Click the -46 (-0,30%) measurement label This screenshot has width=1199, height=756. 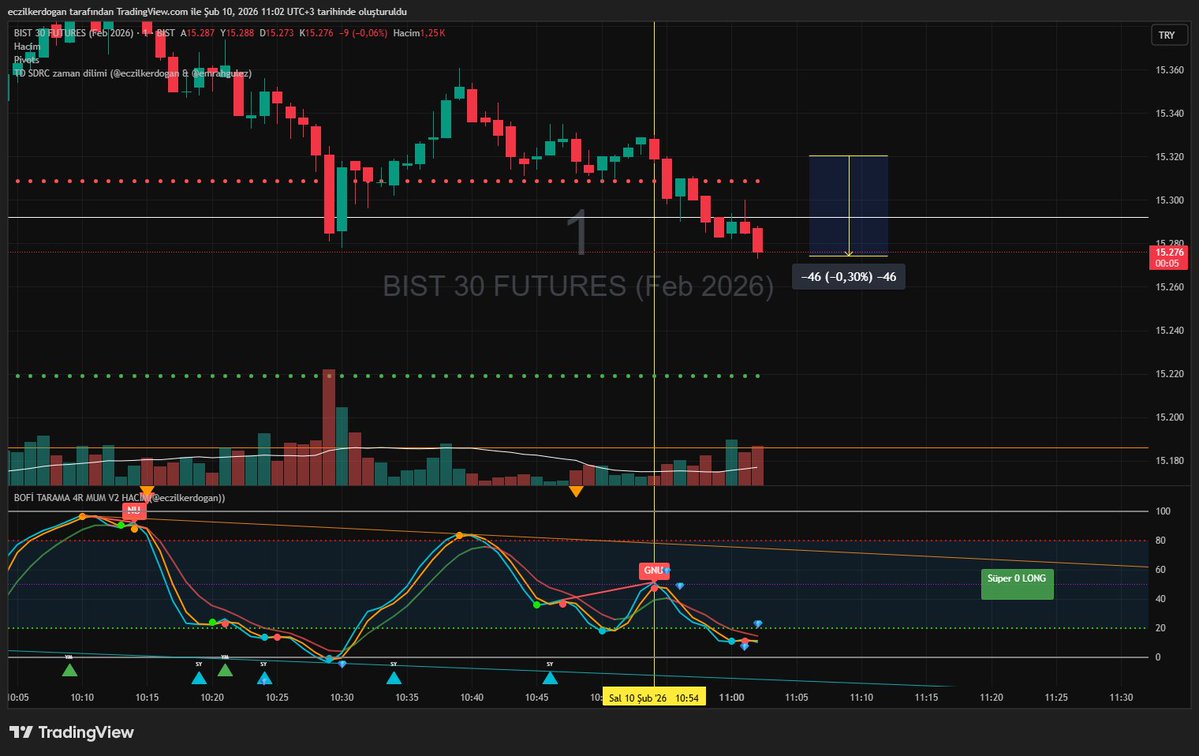[849, 277]
